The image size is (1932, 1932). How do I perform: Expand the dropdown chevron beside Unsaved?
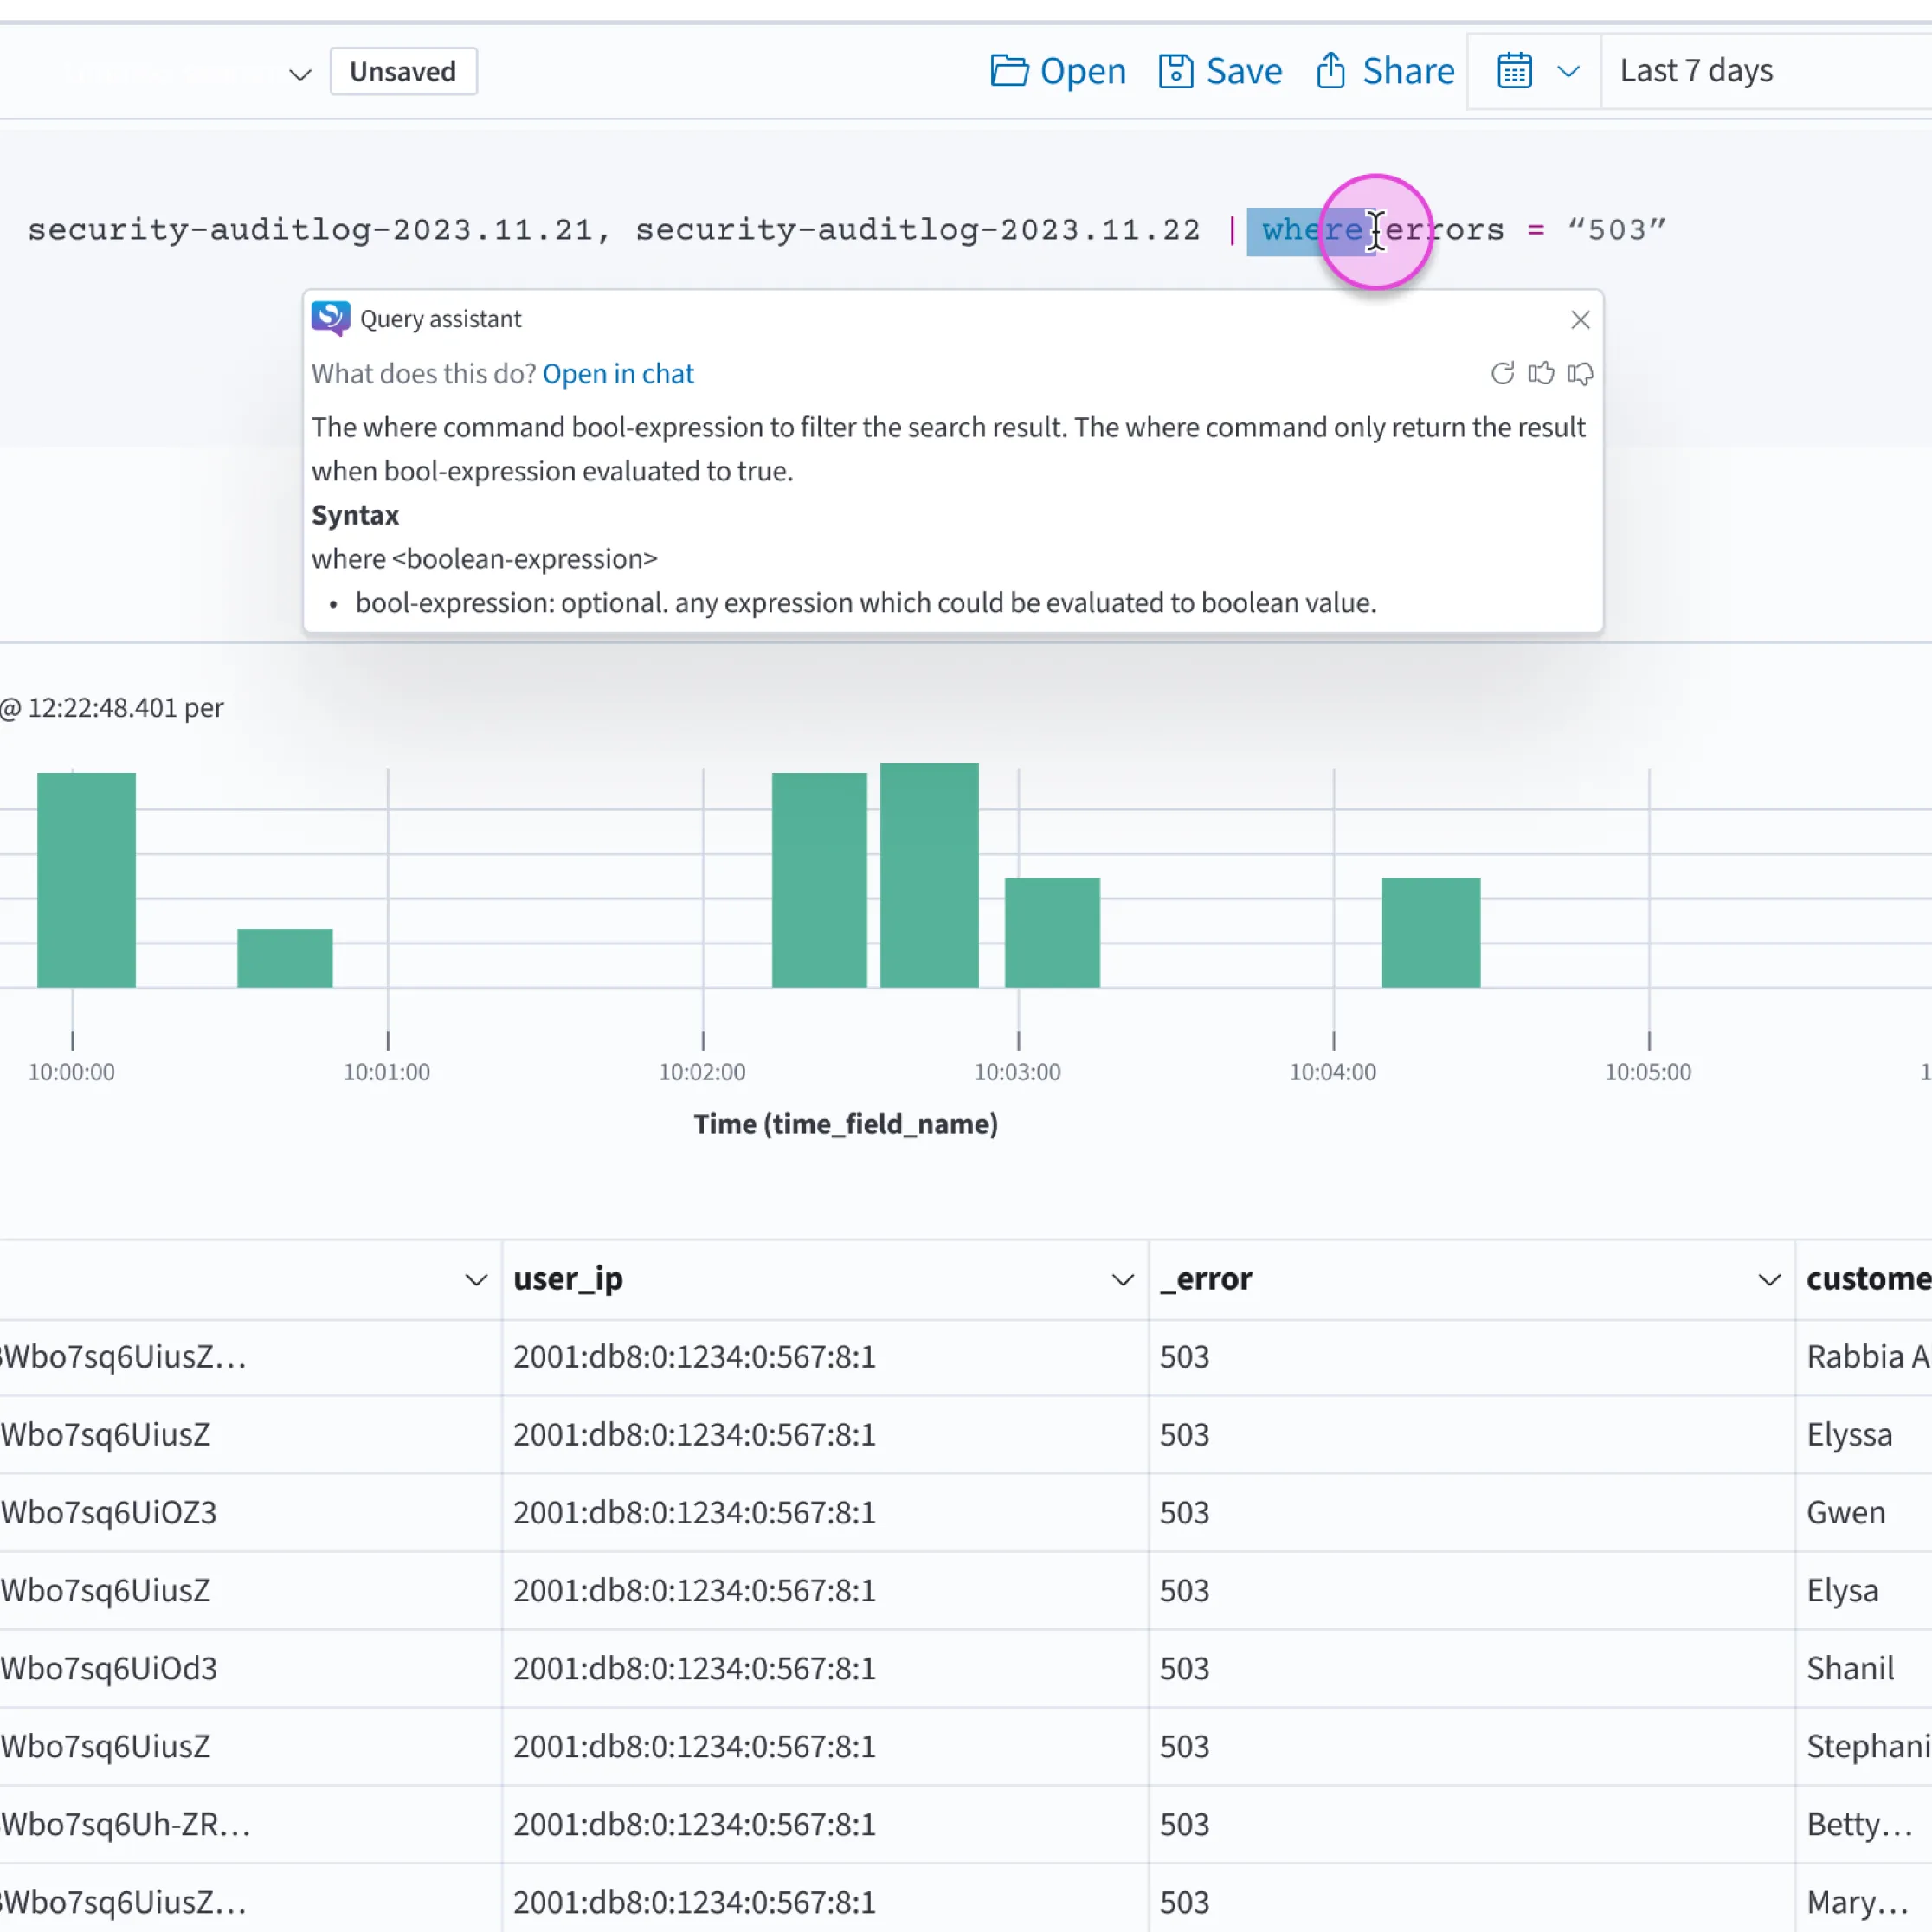(300, 74)
